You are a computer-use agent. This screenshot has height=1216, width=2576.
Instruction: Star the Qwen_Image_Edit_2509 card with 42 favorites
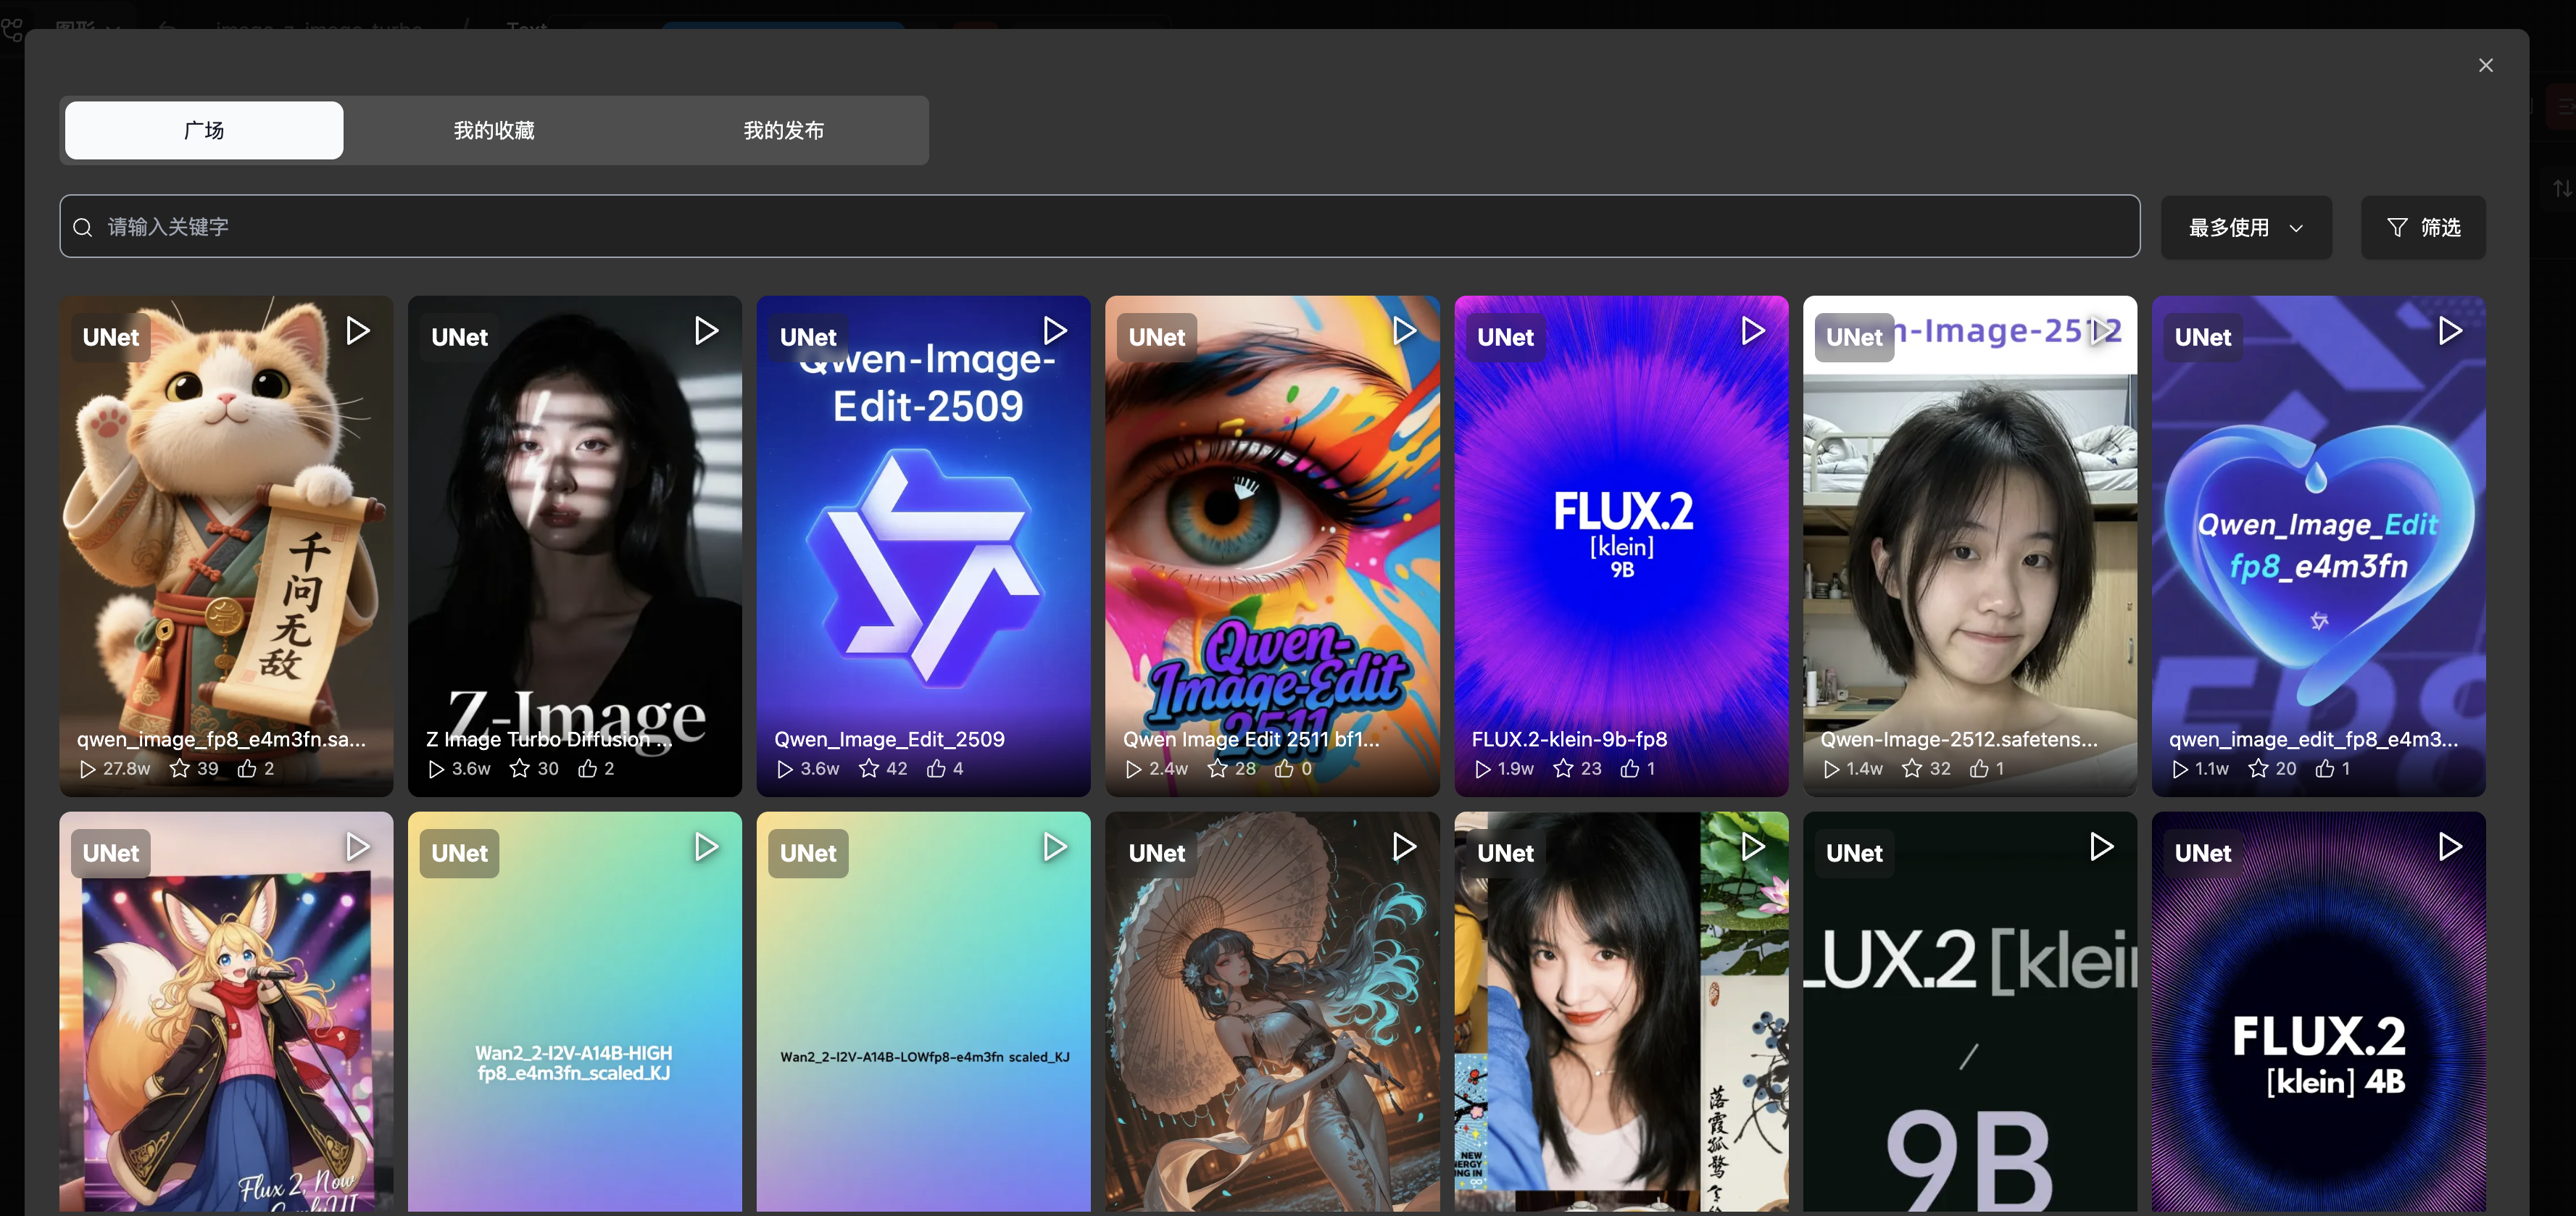point(869,768)
